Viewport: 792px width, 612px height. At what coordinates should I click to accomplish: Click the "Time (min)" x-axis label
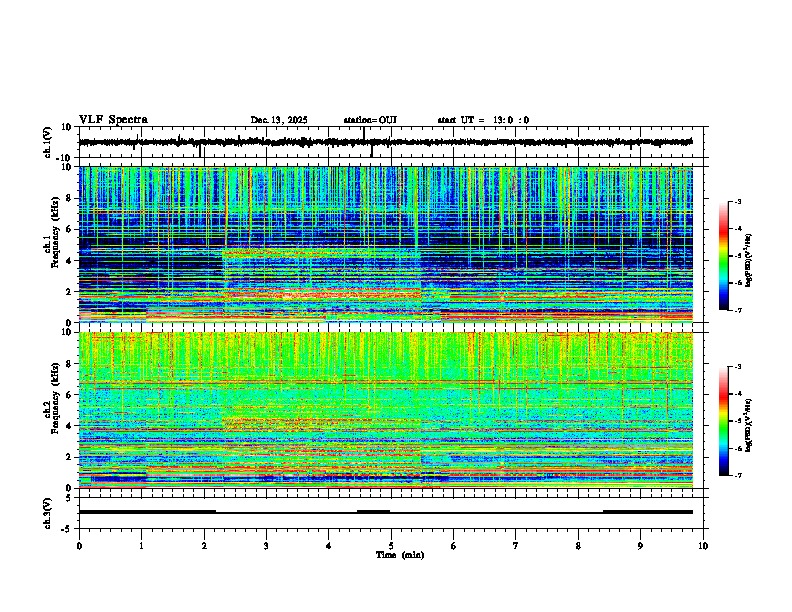tap(400, 555)
